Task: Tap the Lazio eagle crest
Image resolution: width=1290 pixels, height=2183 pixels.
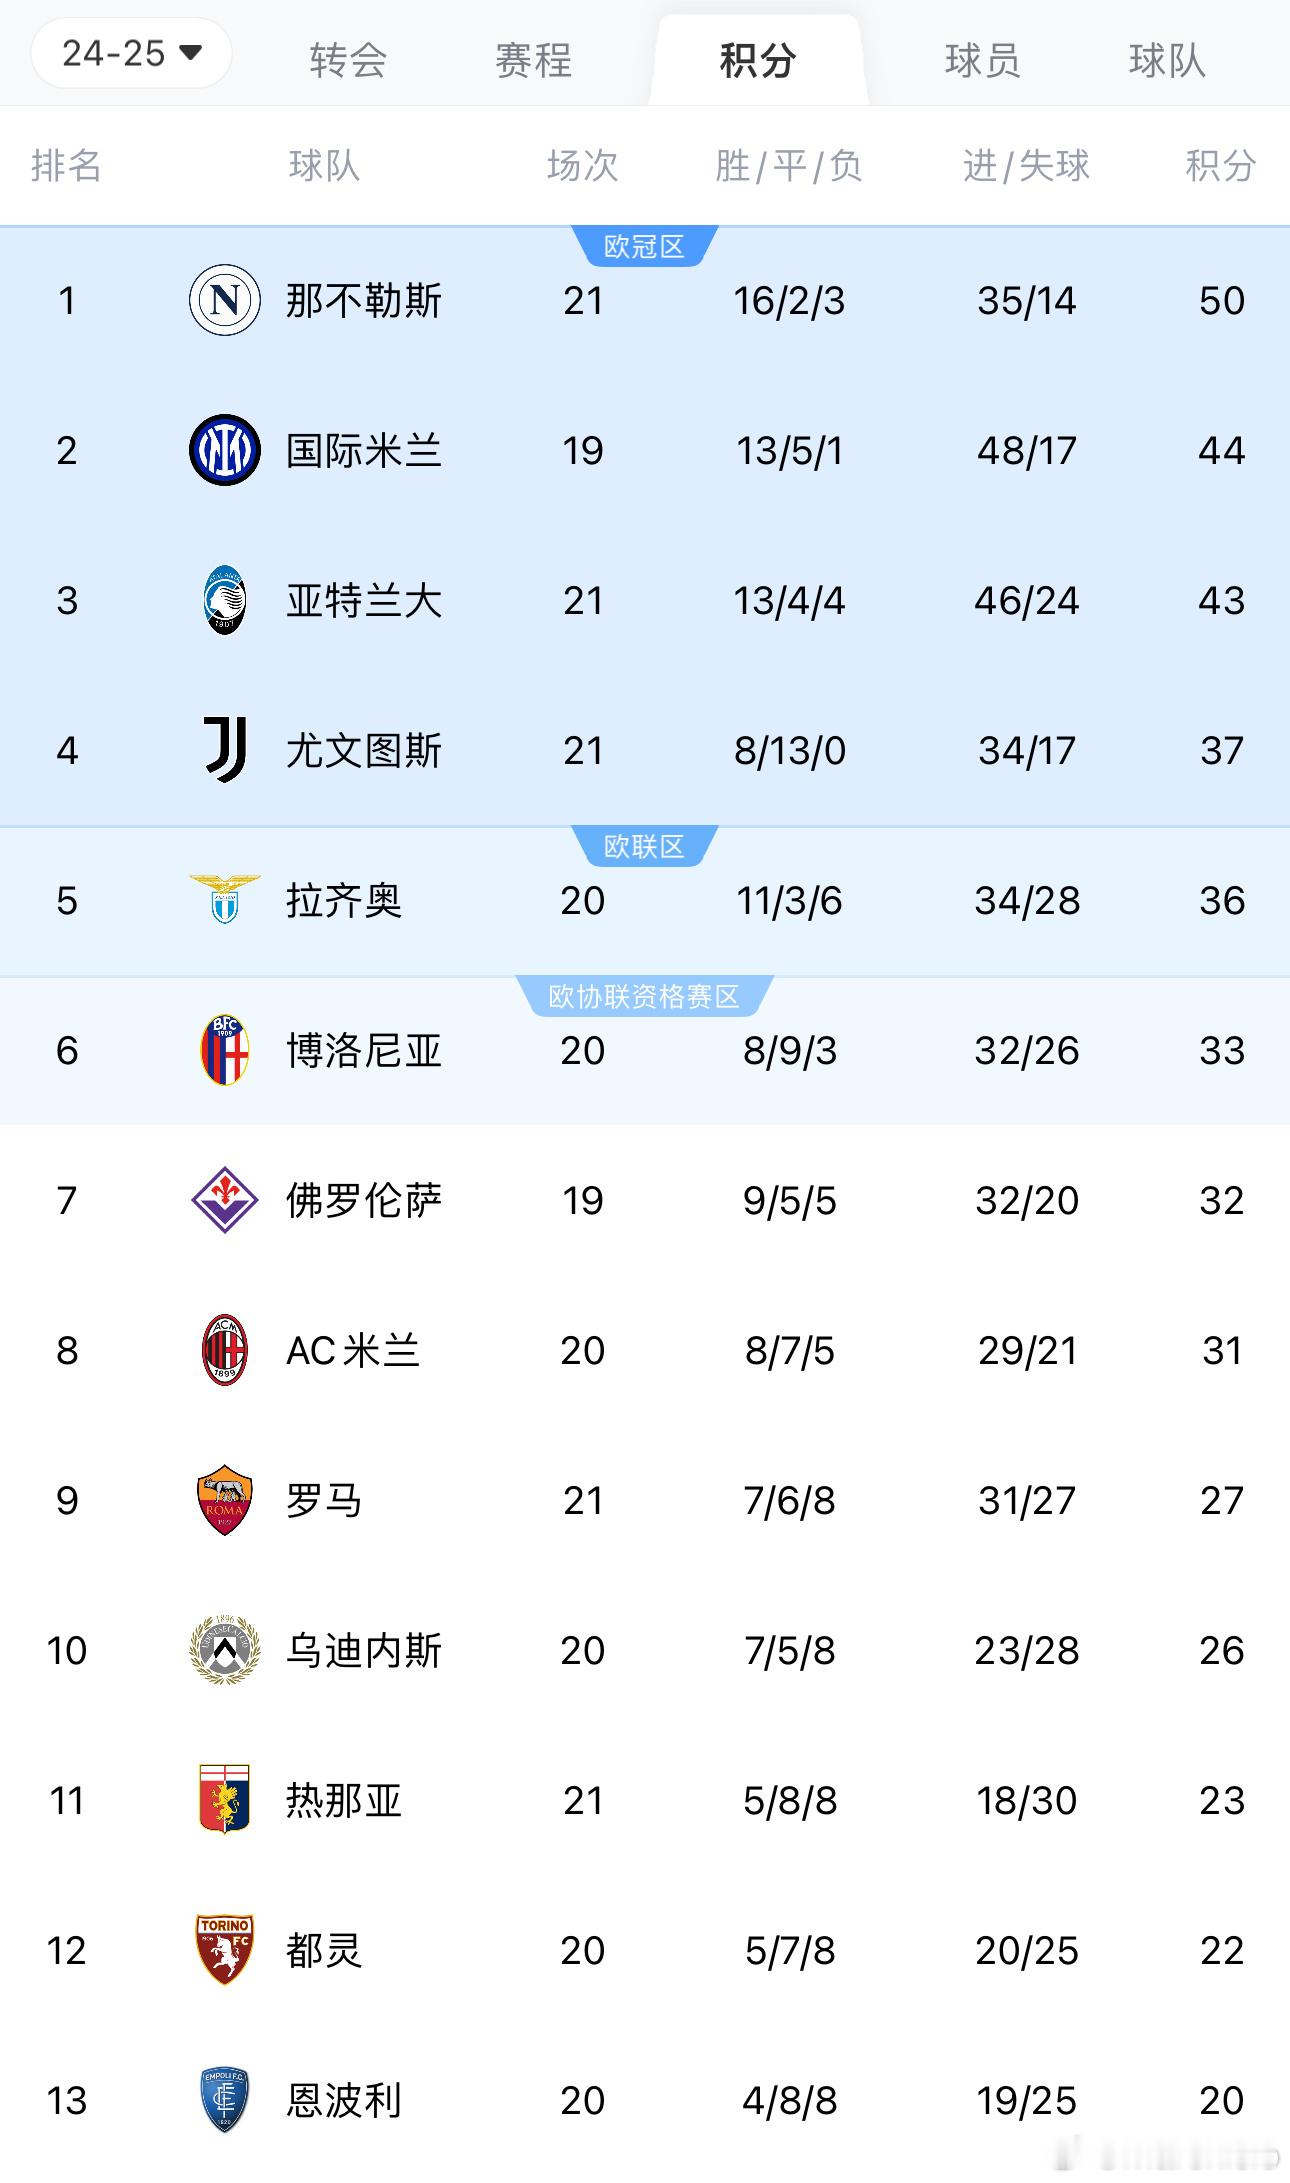Action: [x=225, y=899]
